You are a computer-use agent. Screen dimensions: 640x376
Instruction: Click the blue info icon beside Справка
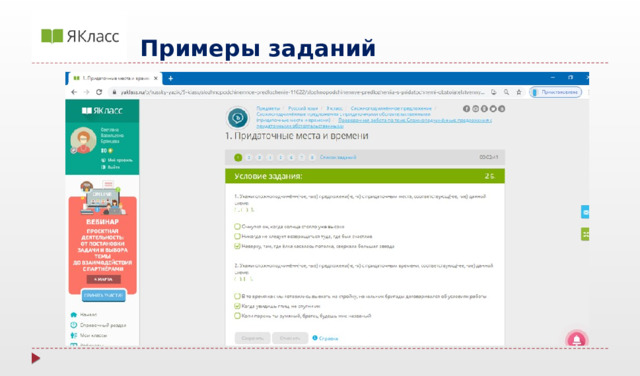[315, 338]
